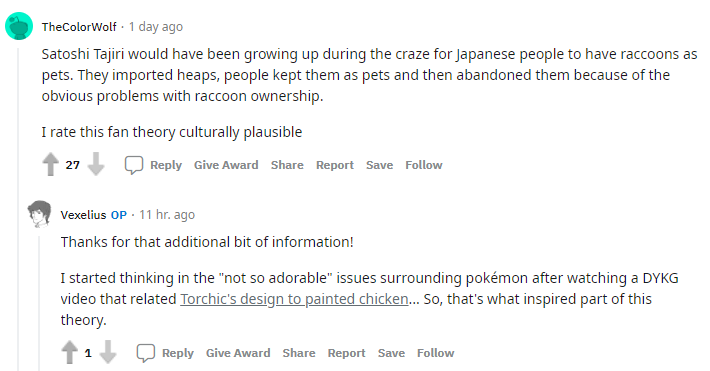Image resolution: width=710 pixels, height=371 pixels.
Task: Open TheColorWolf's avatar profile
Action: [x=19, y=26]
